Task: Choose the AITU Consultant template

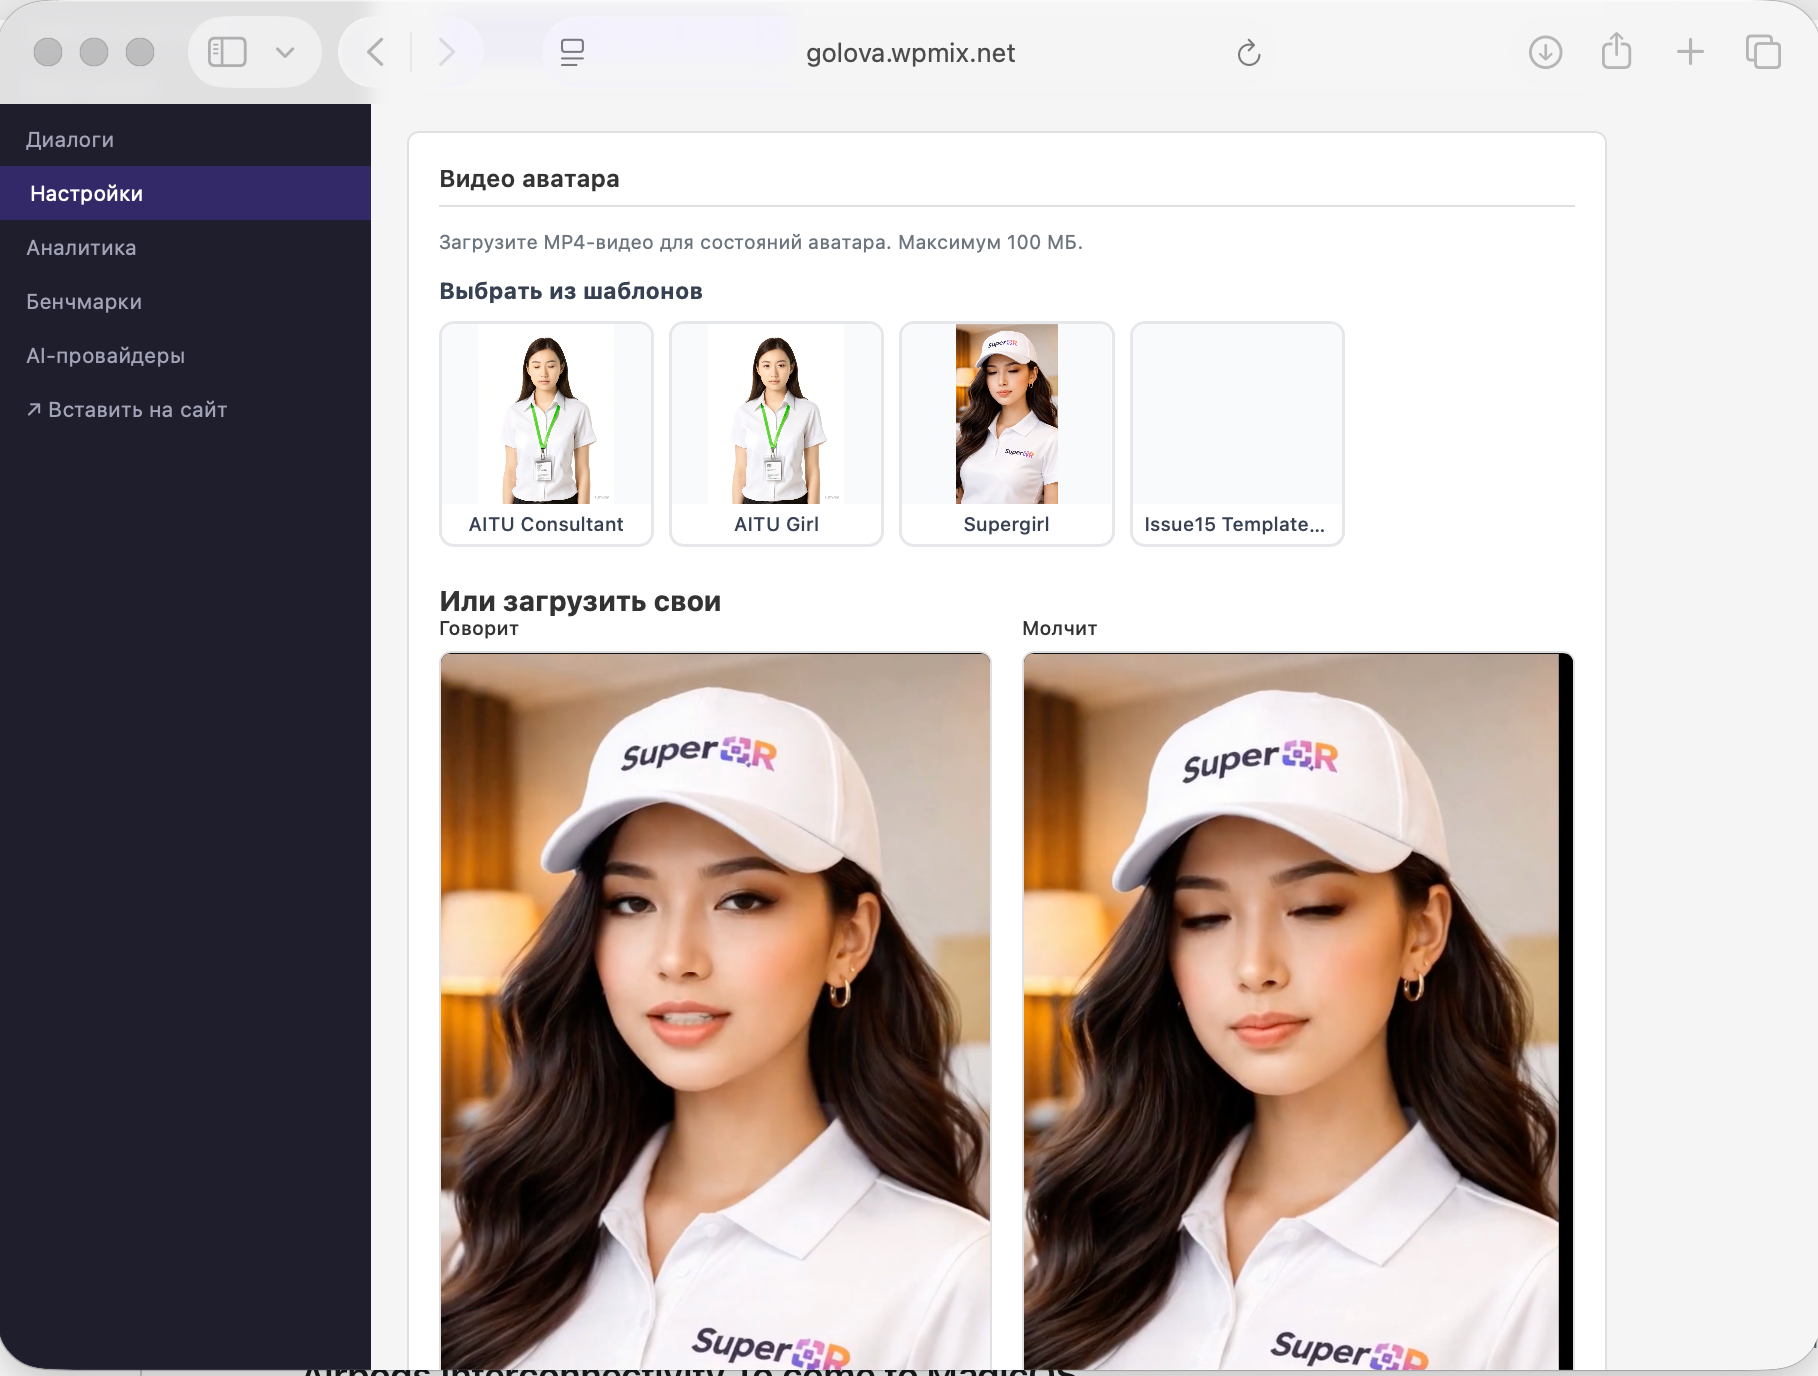Action: pyautogui.click(x=546, y=434)
